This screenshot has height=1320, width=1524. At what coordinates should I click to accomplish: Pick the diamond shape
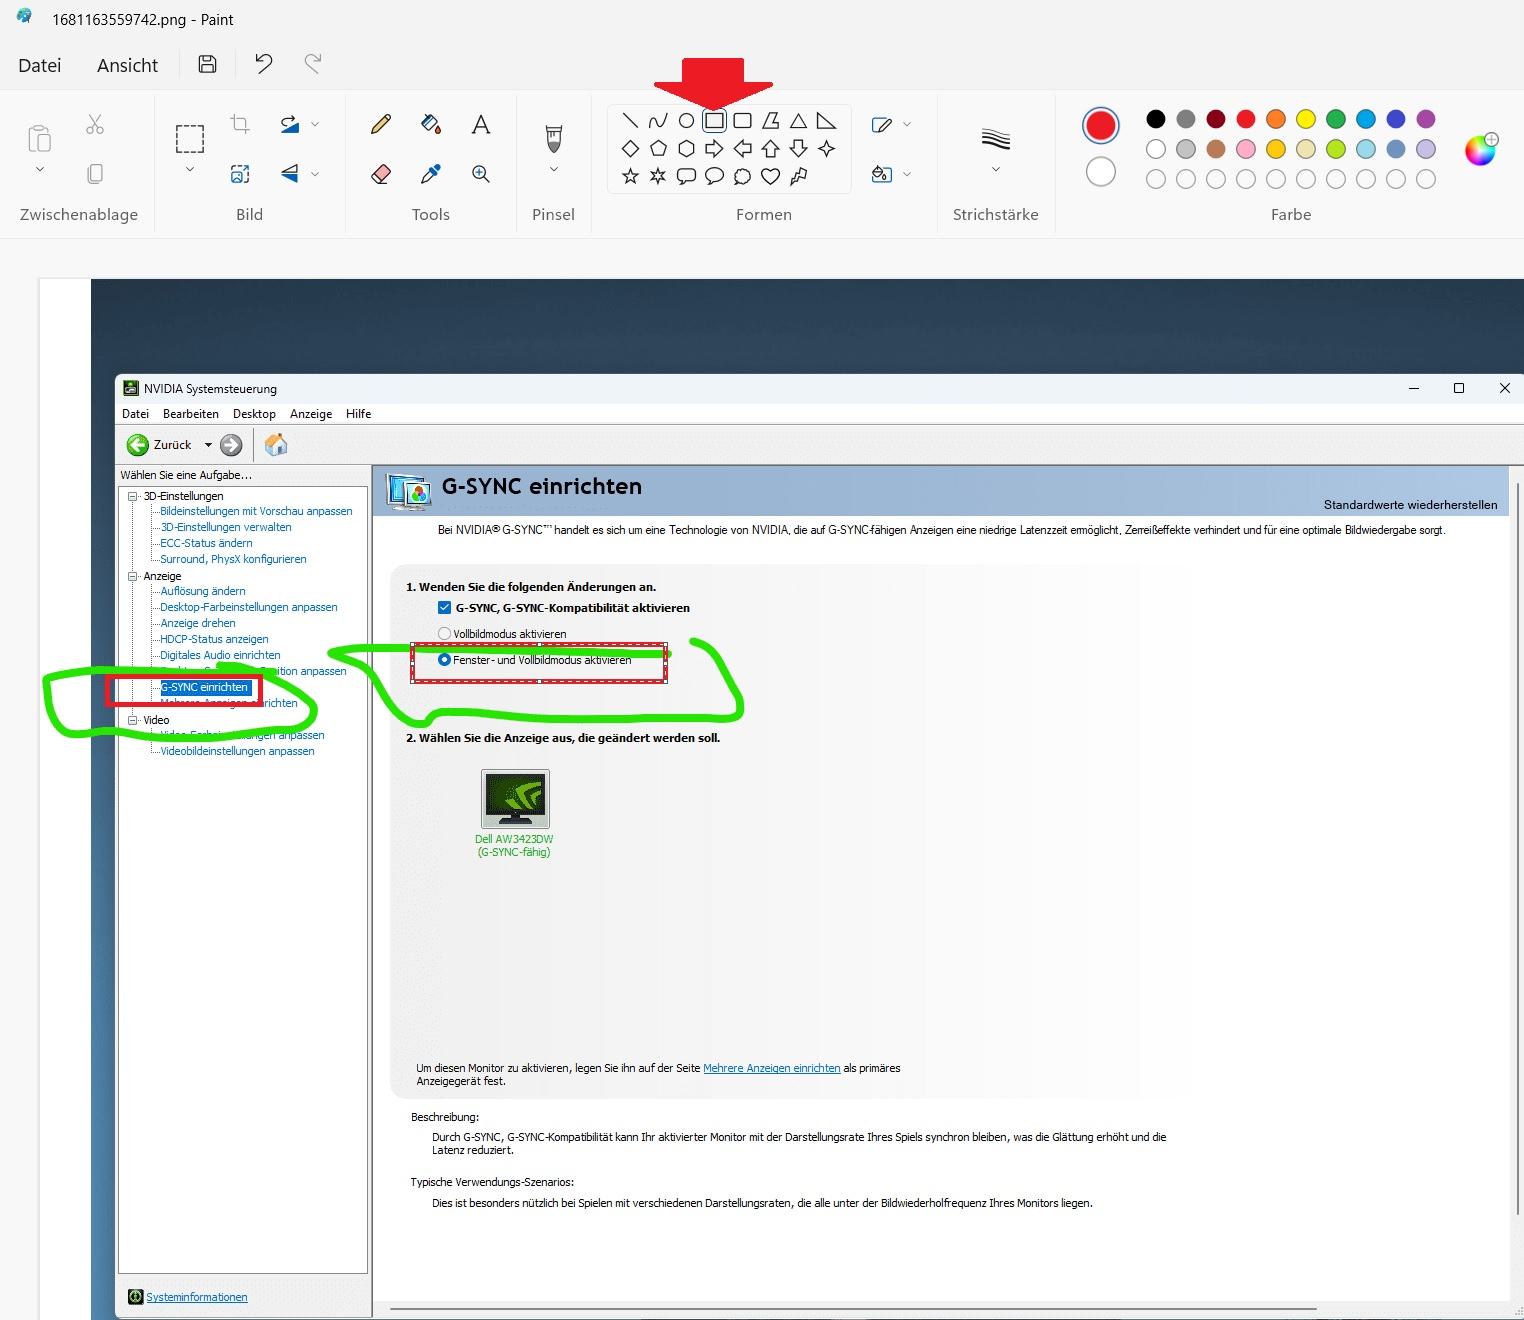(630, 149)
